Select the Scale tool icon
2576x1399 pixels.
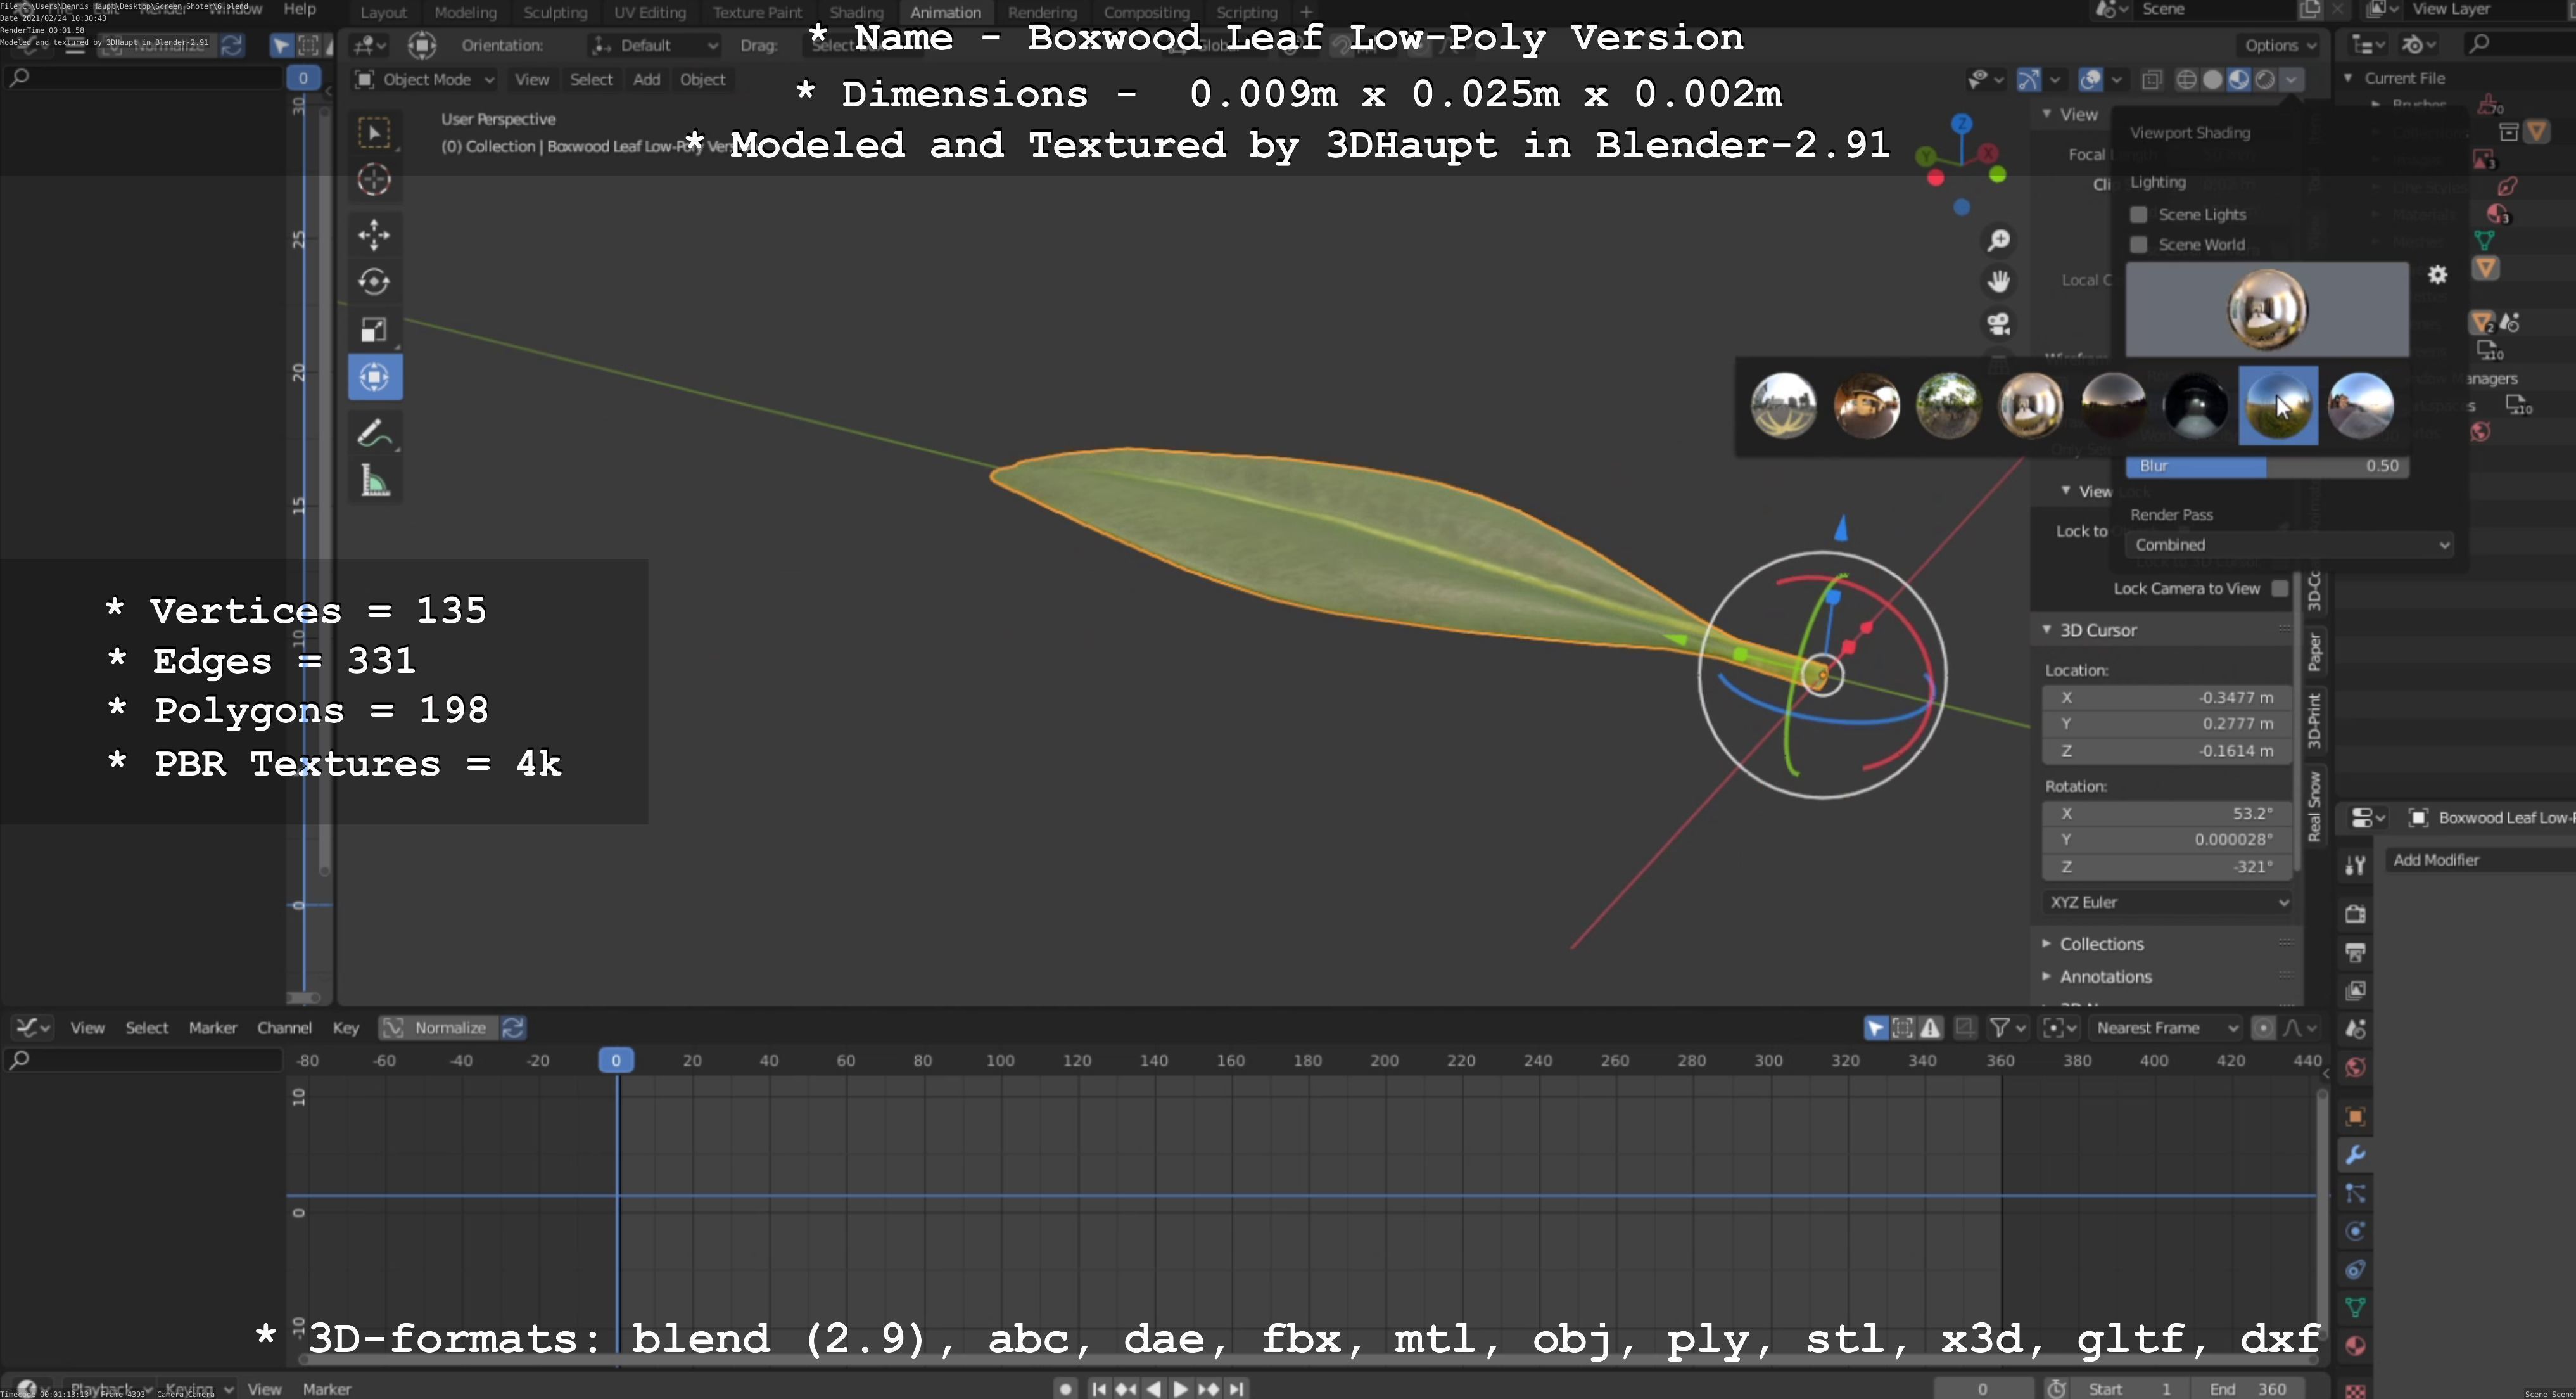[374, 330]
